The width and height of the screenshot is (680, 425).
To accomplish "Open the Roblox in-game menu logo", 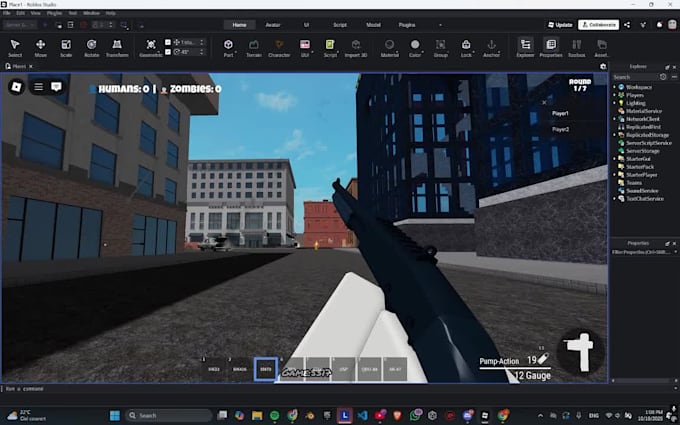I will 16,87.
